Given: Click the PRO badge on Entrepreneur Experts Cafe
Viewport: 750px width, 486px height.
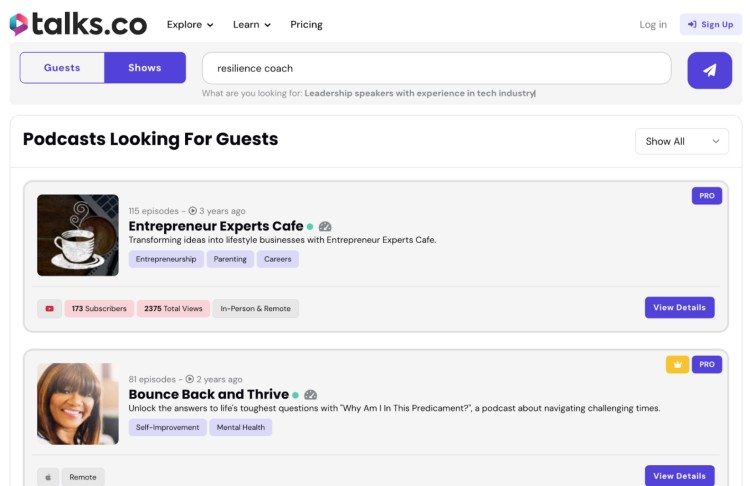Looking at the screenshot, I should 706,196.
